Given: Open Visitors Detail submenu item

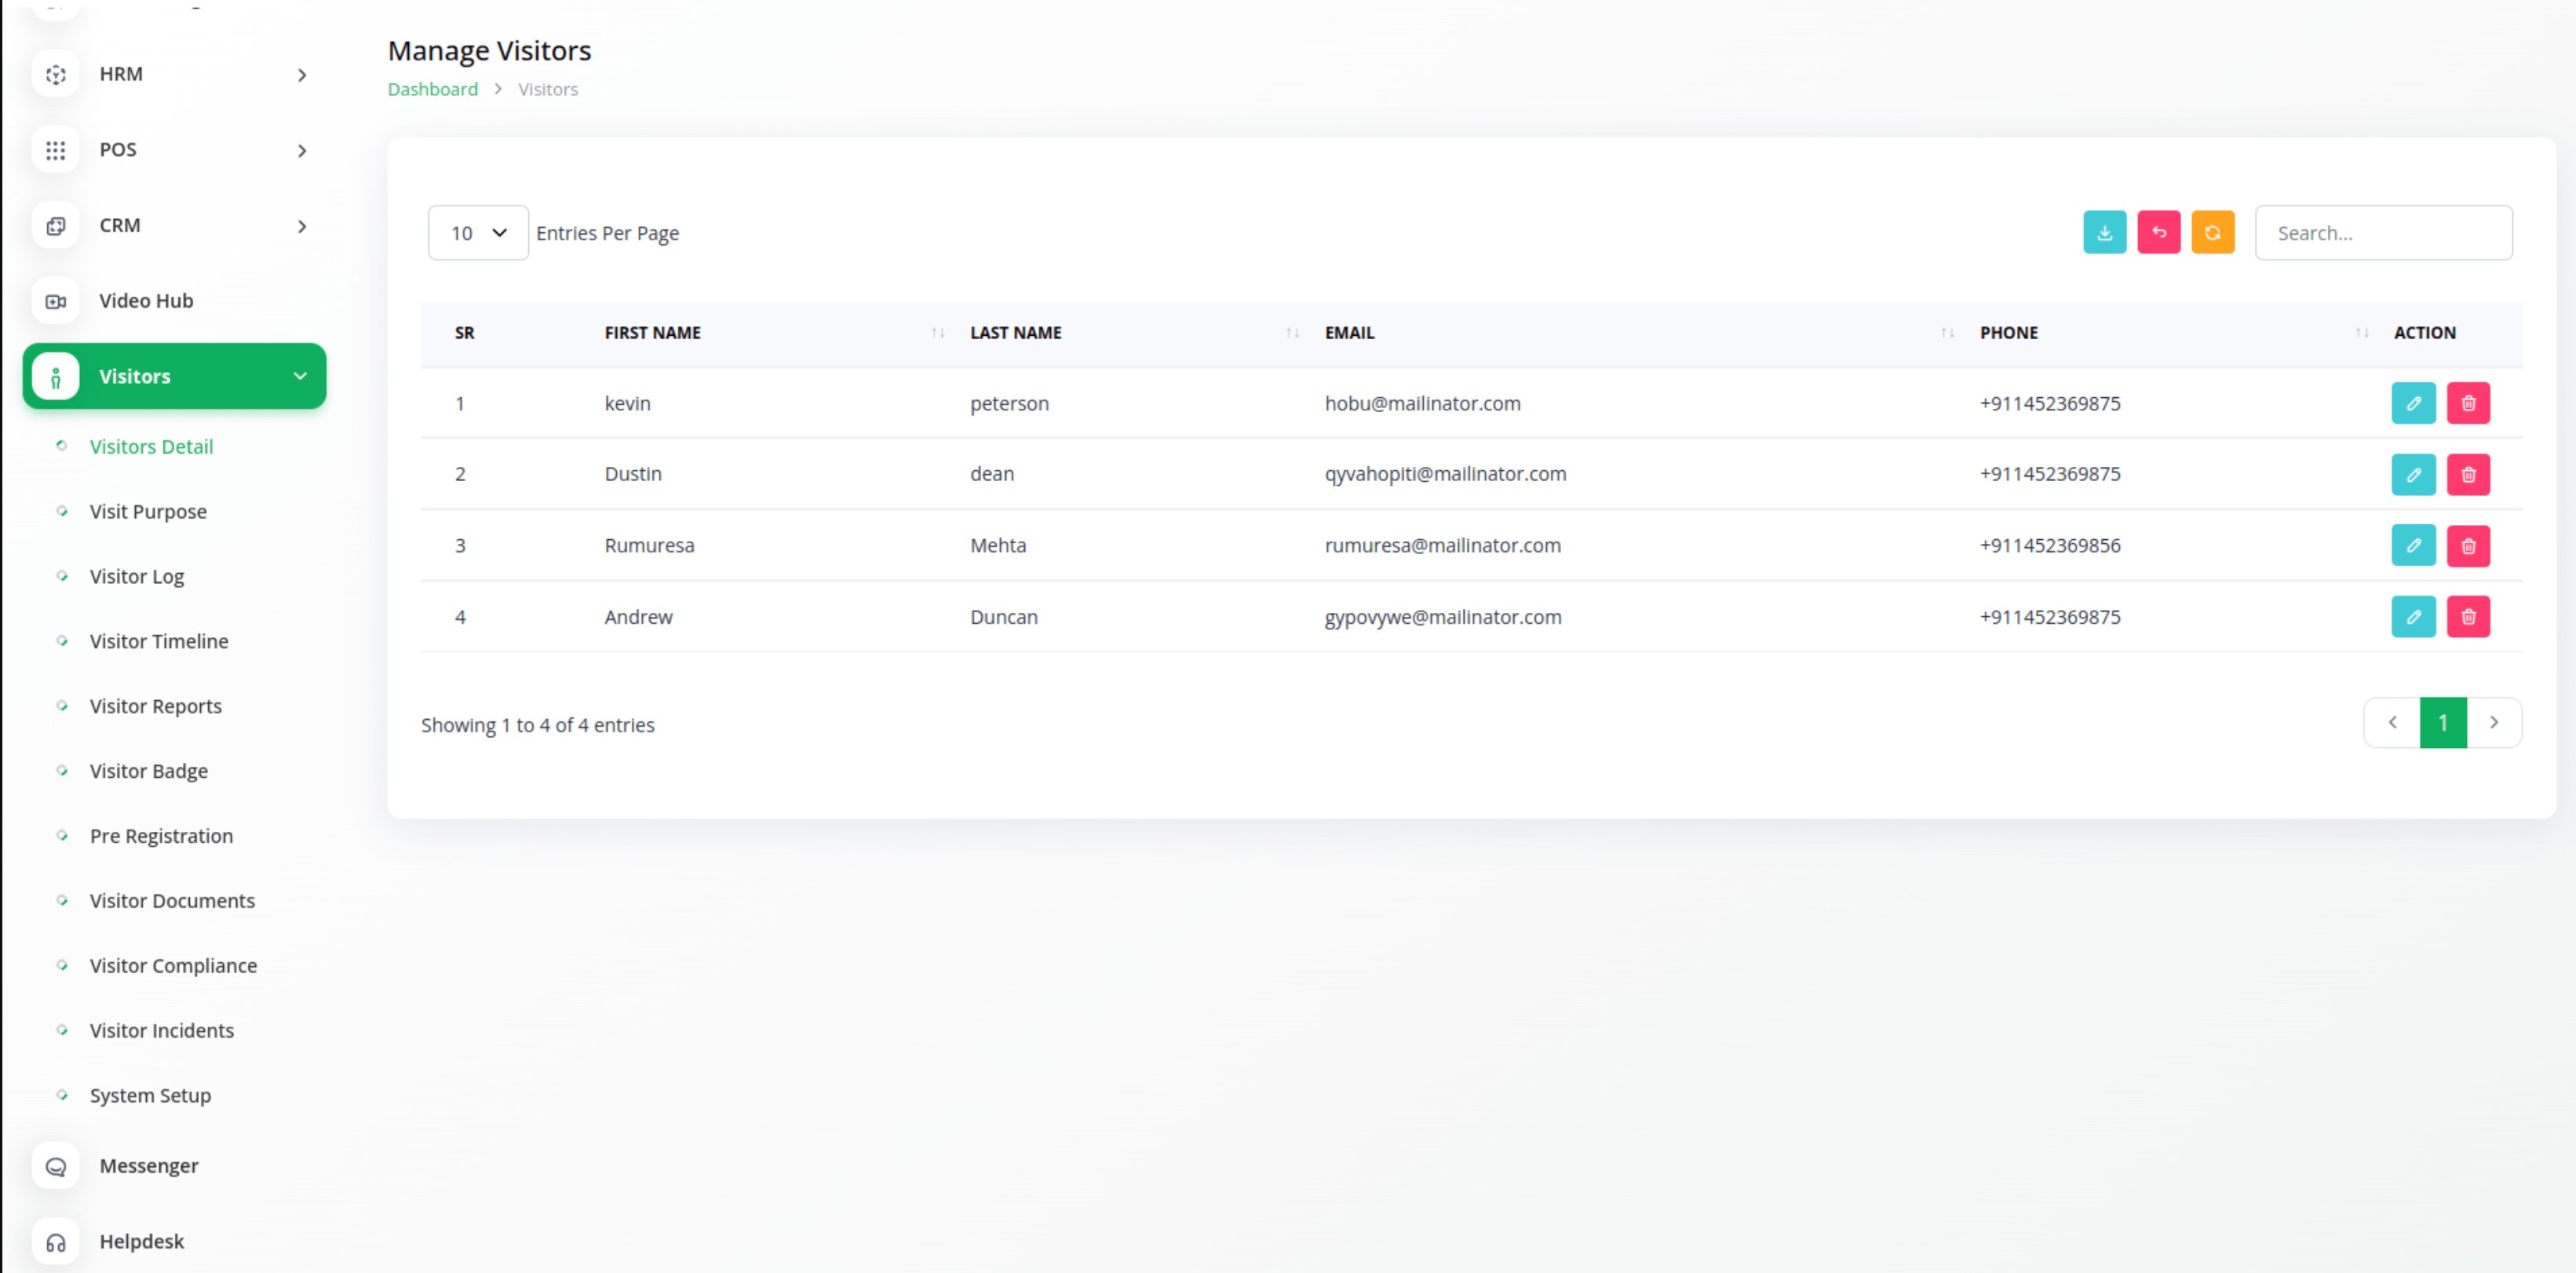Looking at the screenshot, I should click(151, 447).
